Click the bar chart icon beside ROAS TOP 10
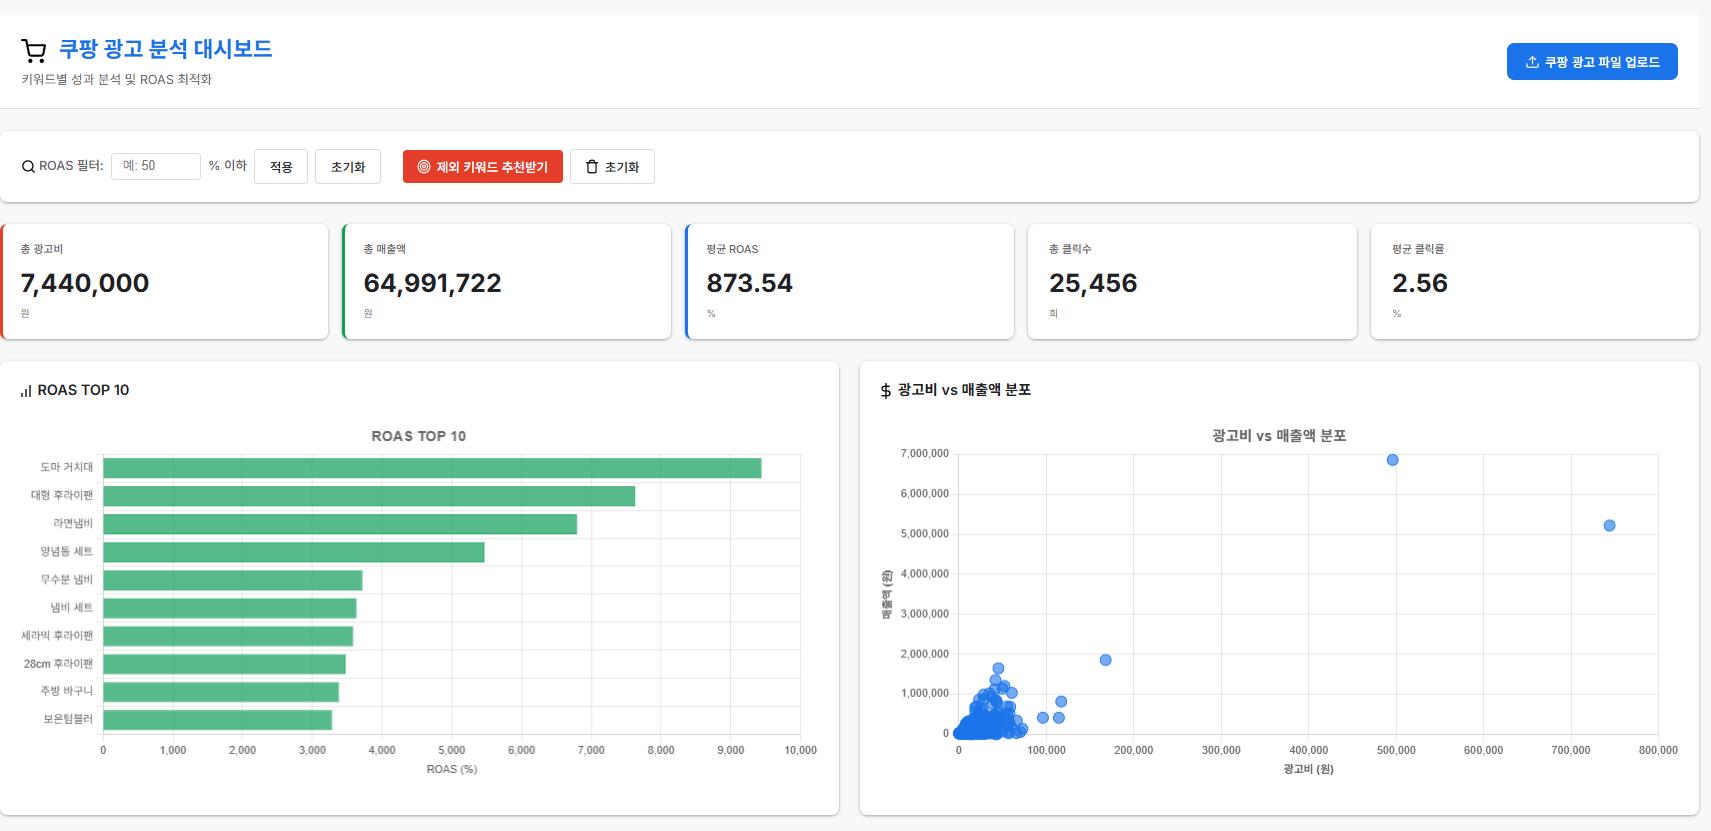 (26, 391)
